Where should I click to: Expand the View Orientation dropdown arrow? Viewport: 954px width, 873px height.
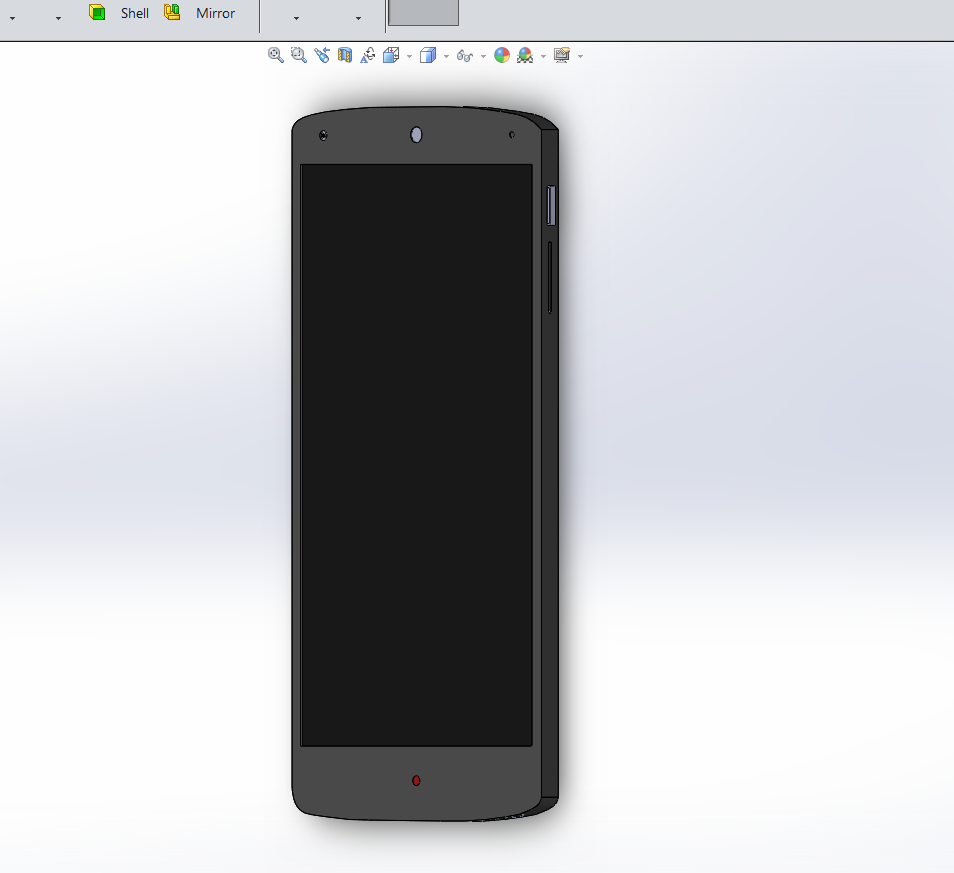[x=408, y=55]
